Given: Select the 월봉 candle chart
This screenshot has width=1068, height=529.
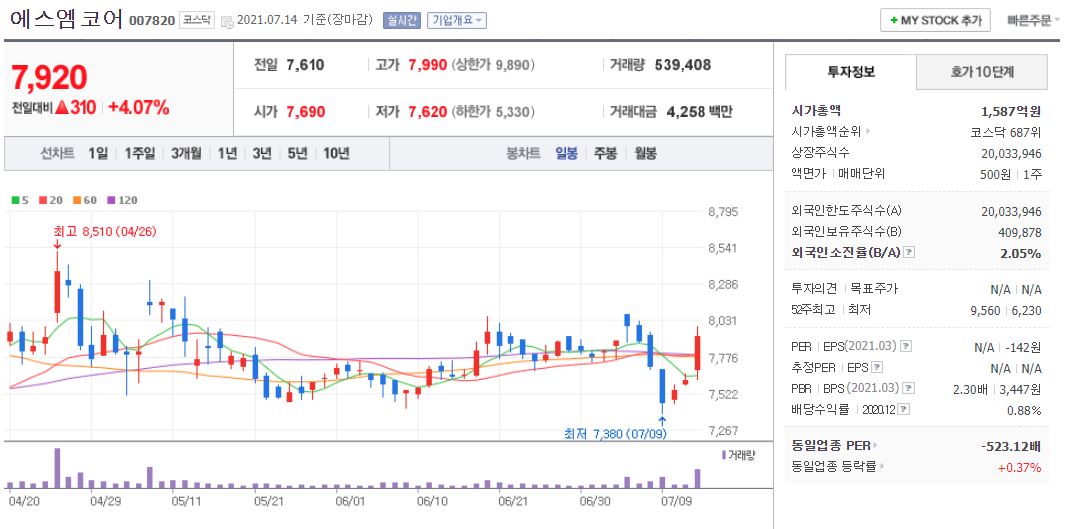Looking at the screenshot, I should (645, 153).
